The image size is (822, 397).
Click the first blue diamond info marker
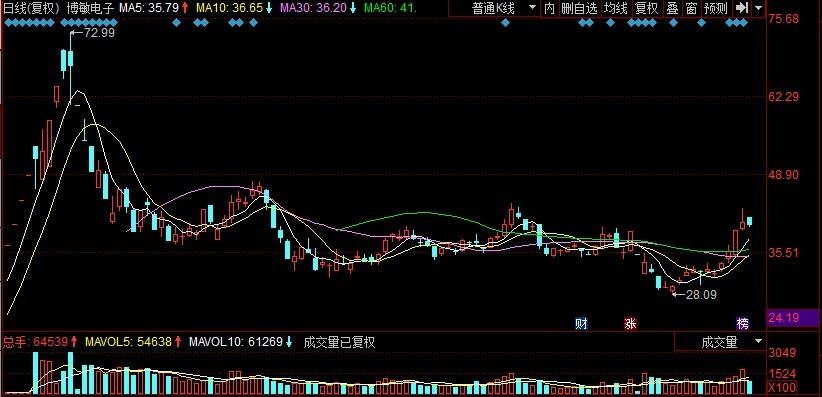(7, 23)
